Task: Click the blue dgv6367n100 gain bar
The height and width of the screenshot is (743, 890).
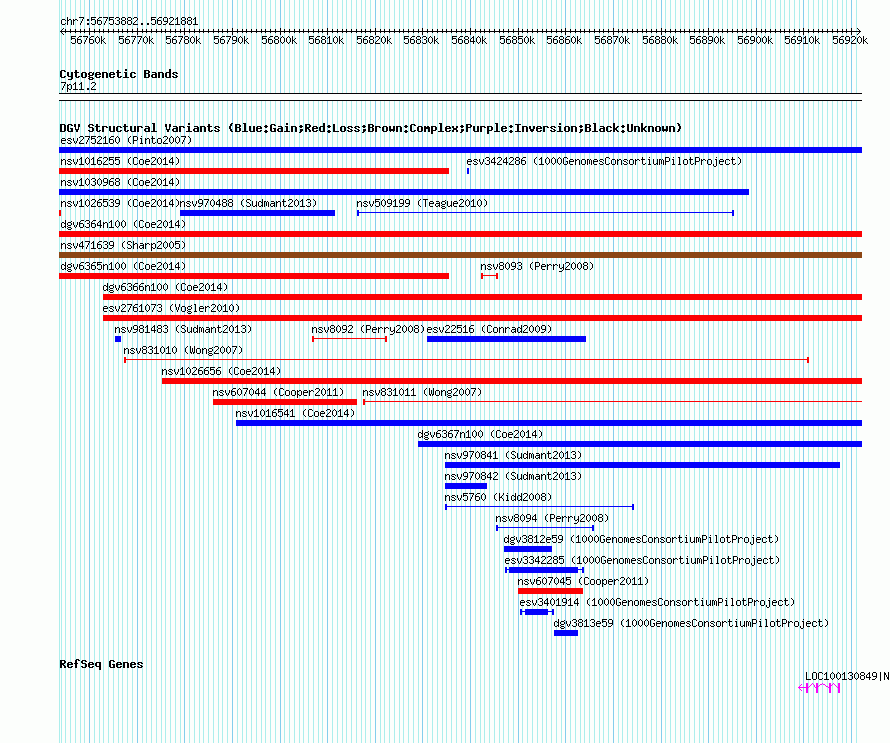Action: pyautogui.click(x=640, y=444)
